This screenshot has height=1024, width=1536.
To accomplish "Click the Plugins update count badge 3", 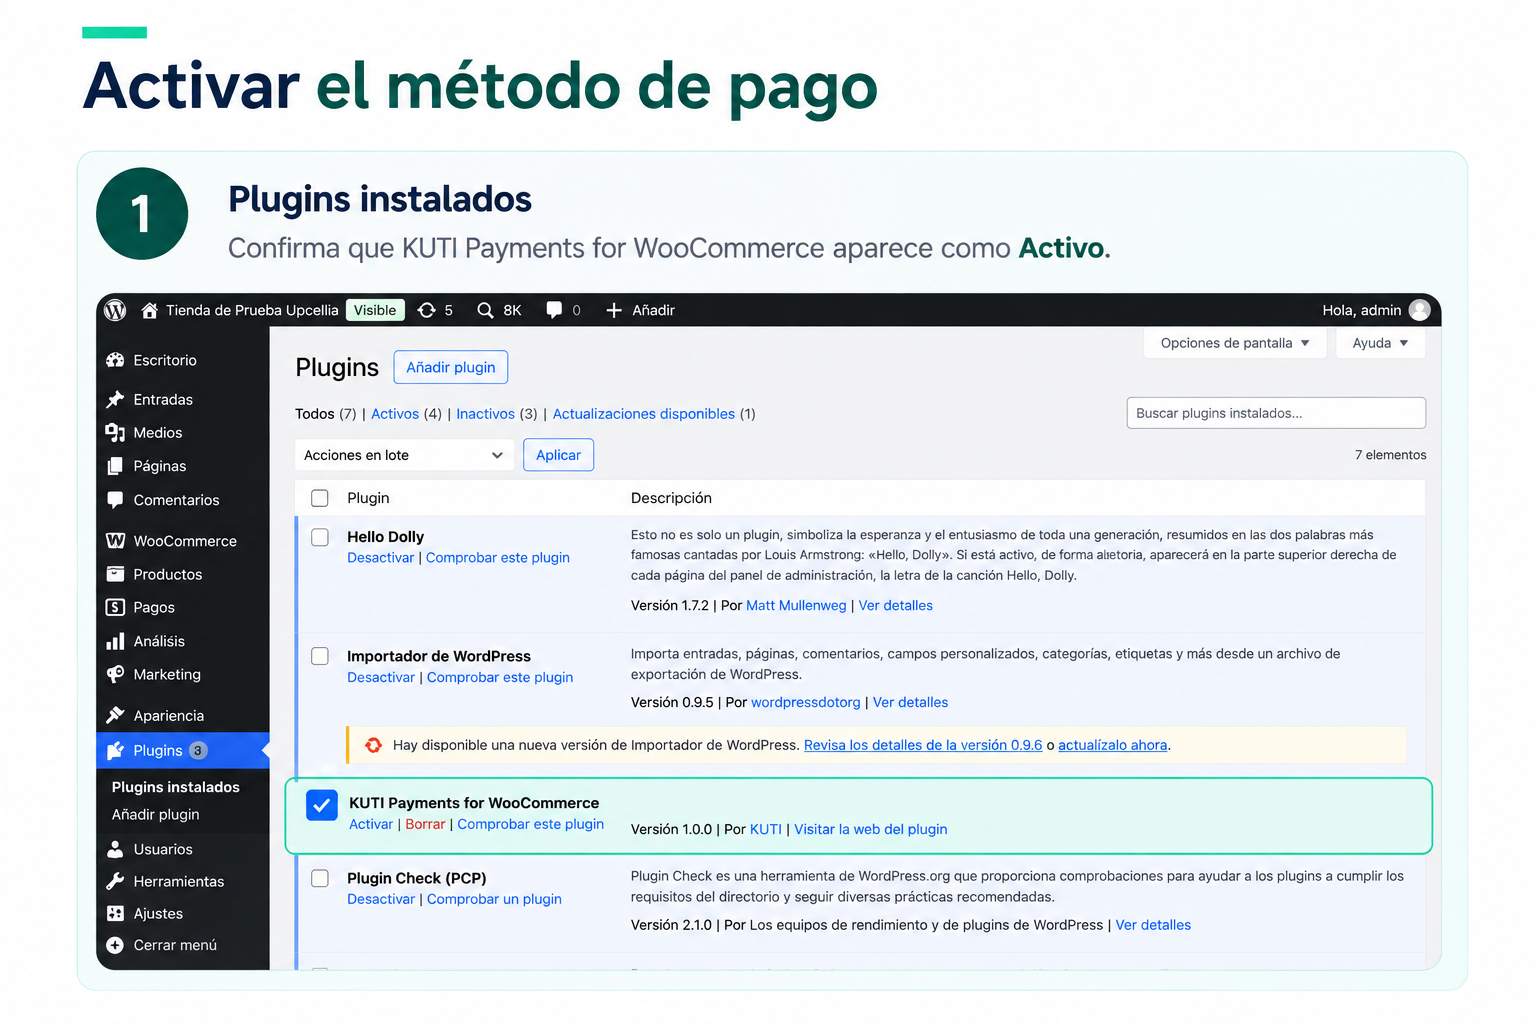I will click(x=198, y=750).
